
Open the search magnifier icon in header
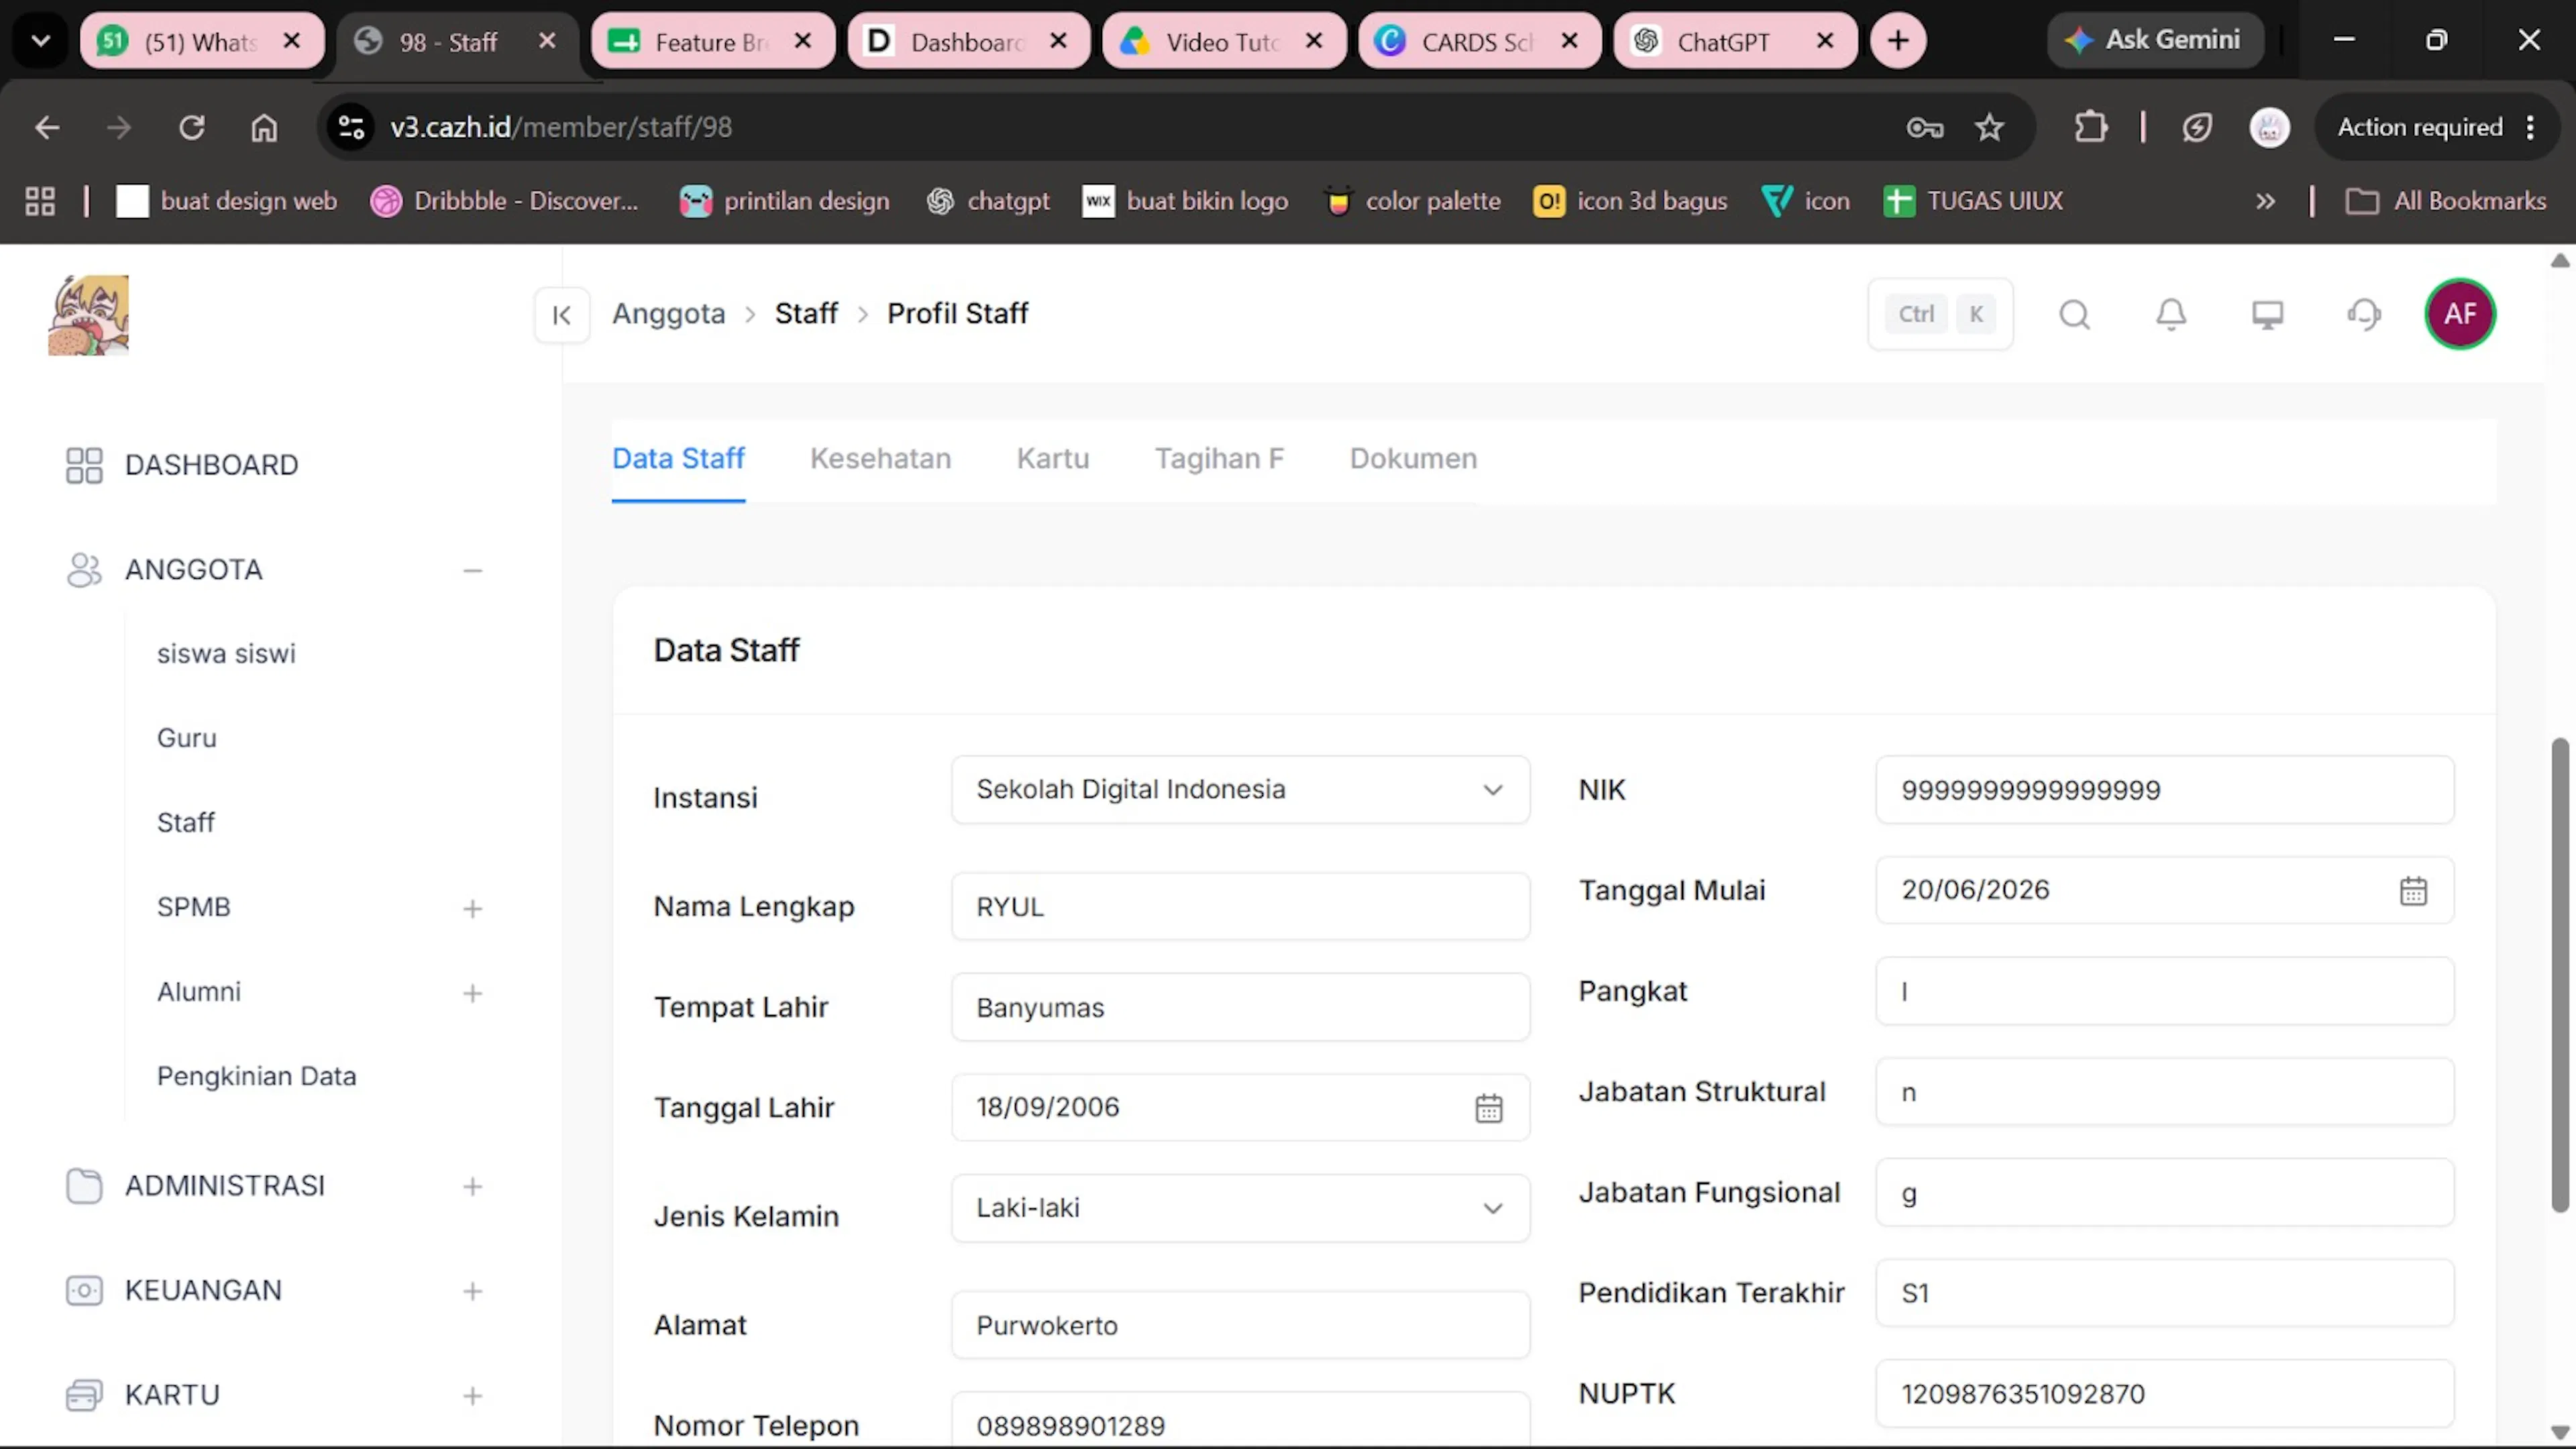[2074, 315]
